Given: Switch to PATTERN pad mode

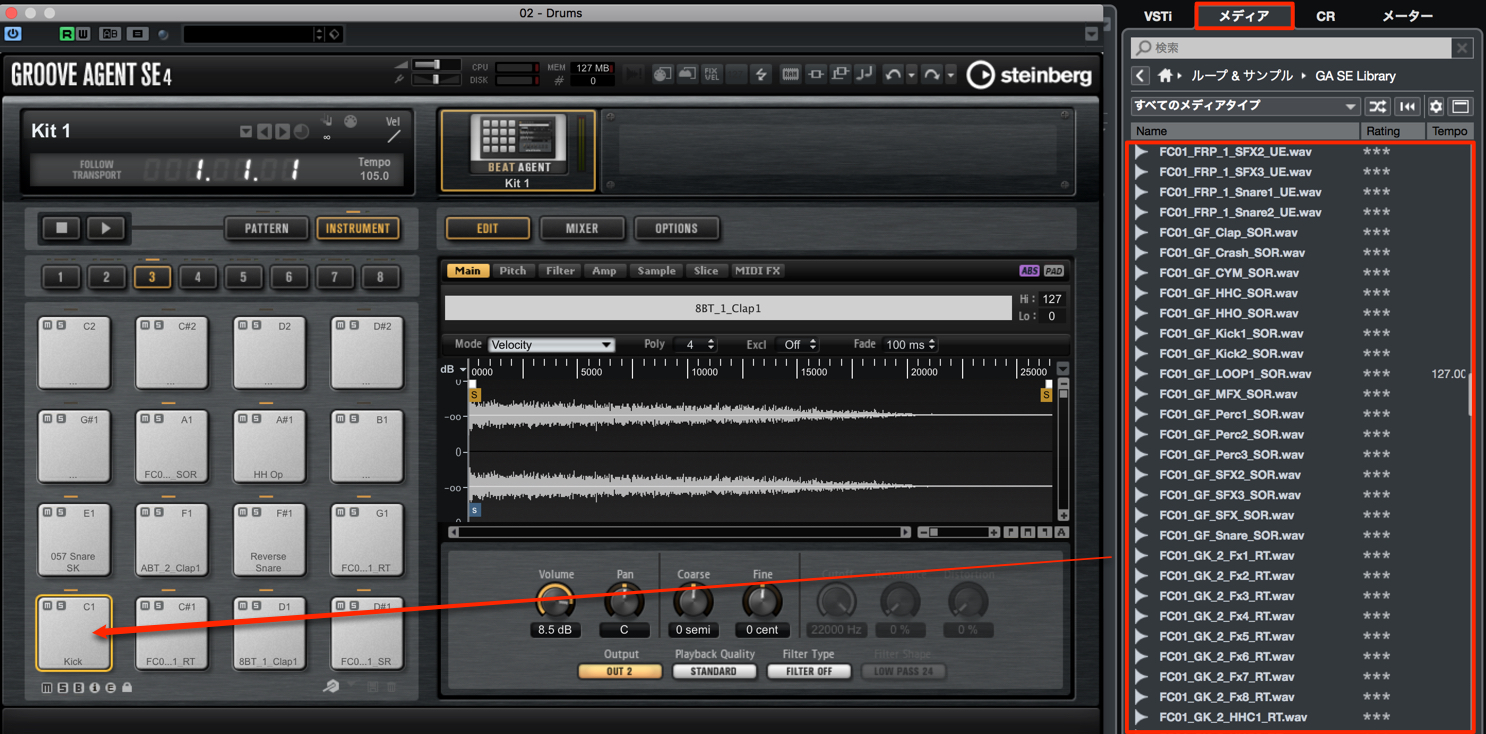Looking at the screenshot, I should point(266,228).
